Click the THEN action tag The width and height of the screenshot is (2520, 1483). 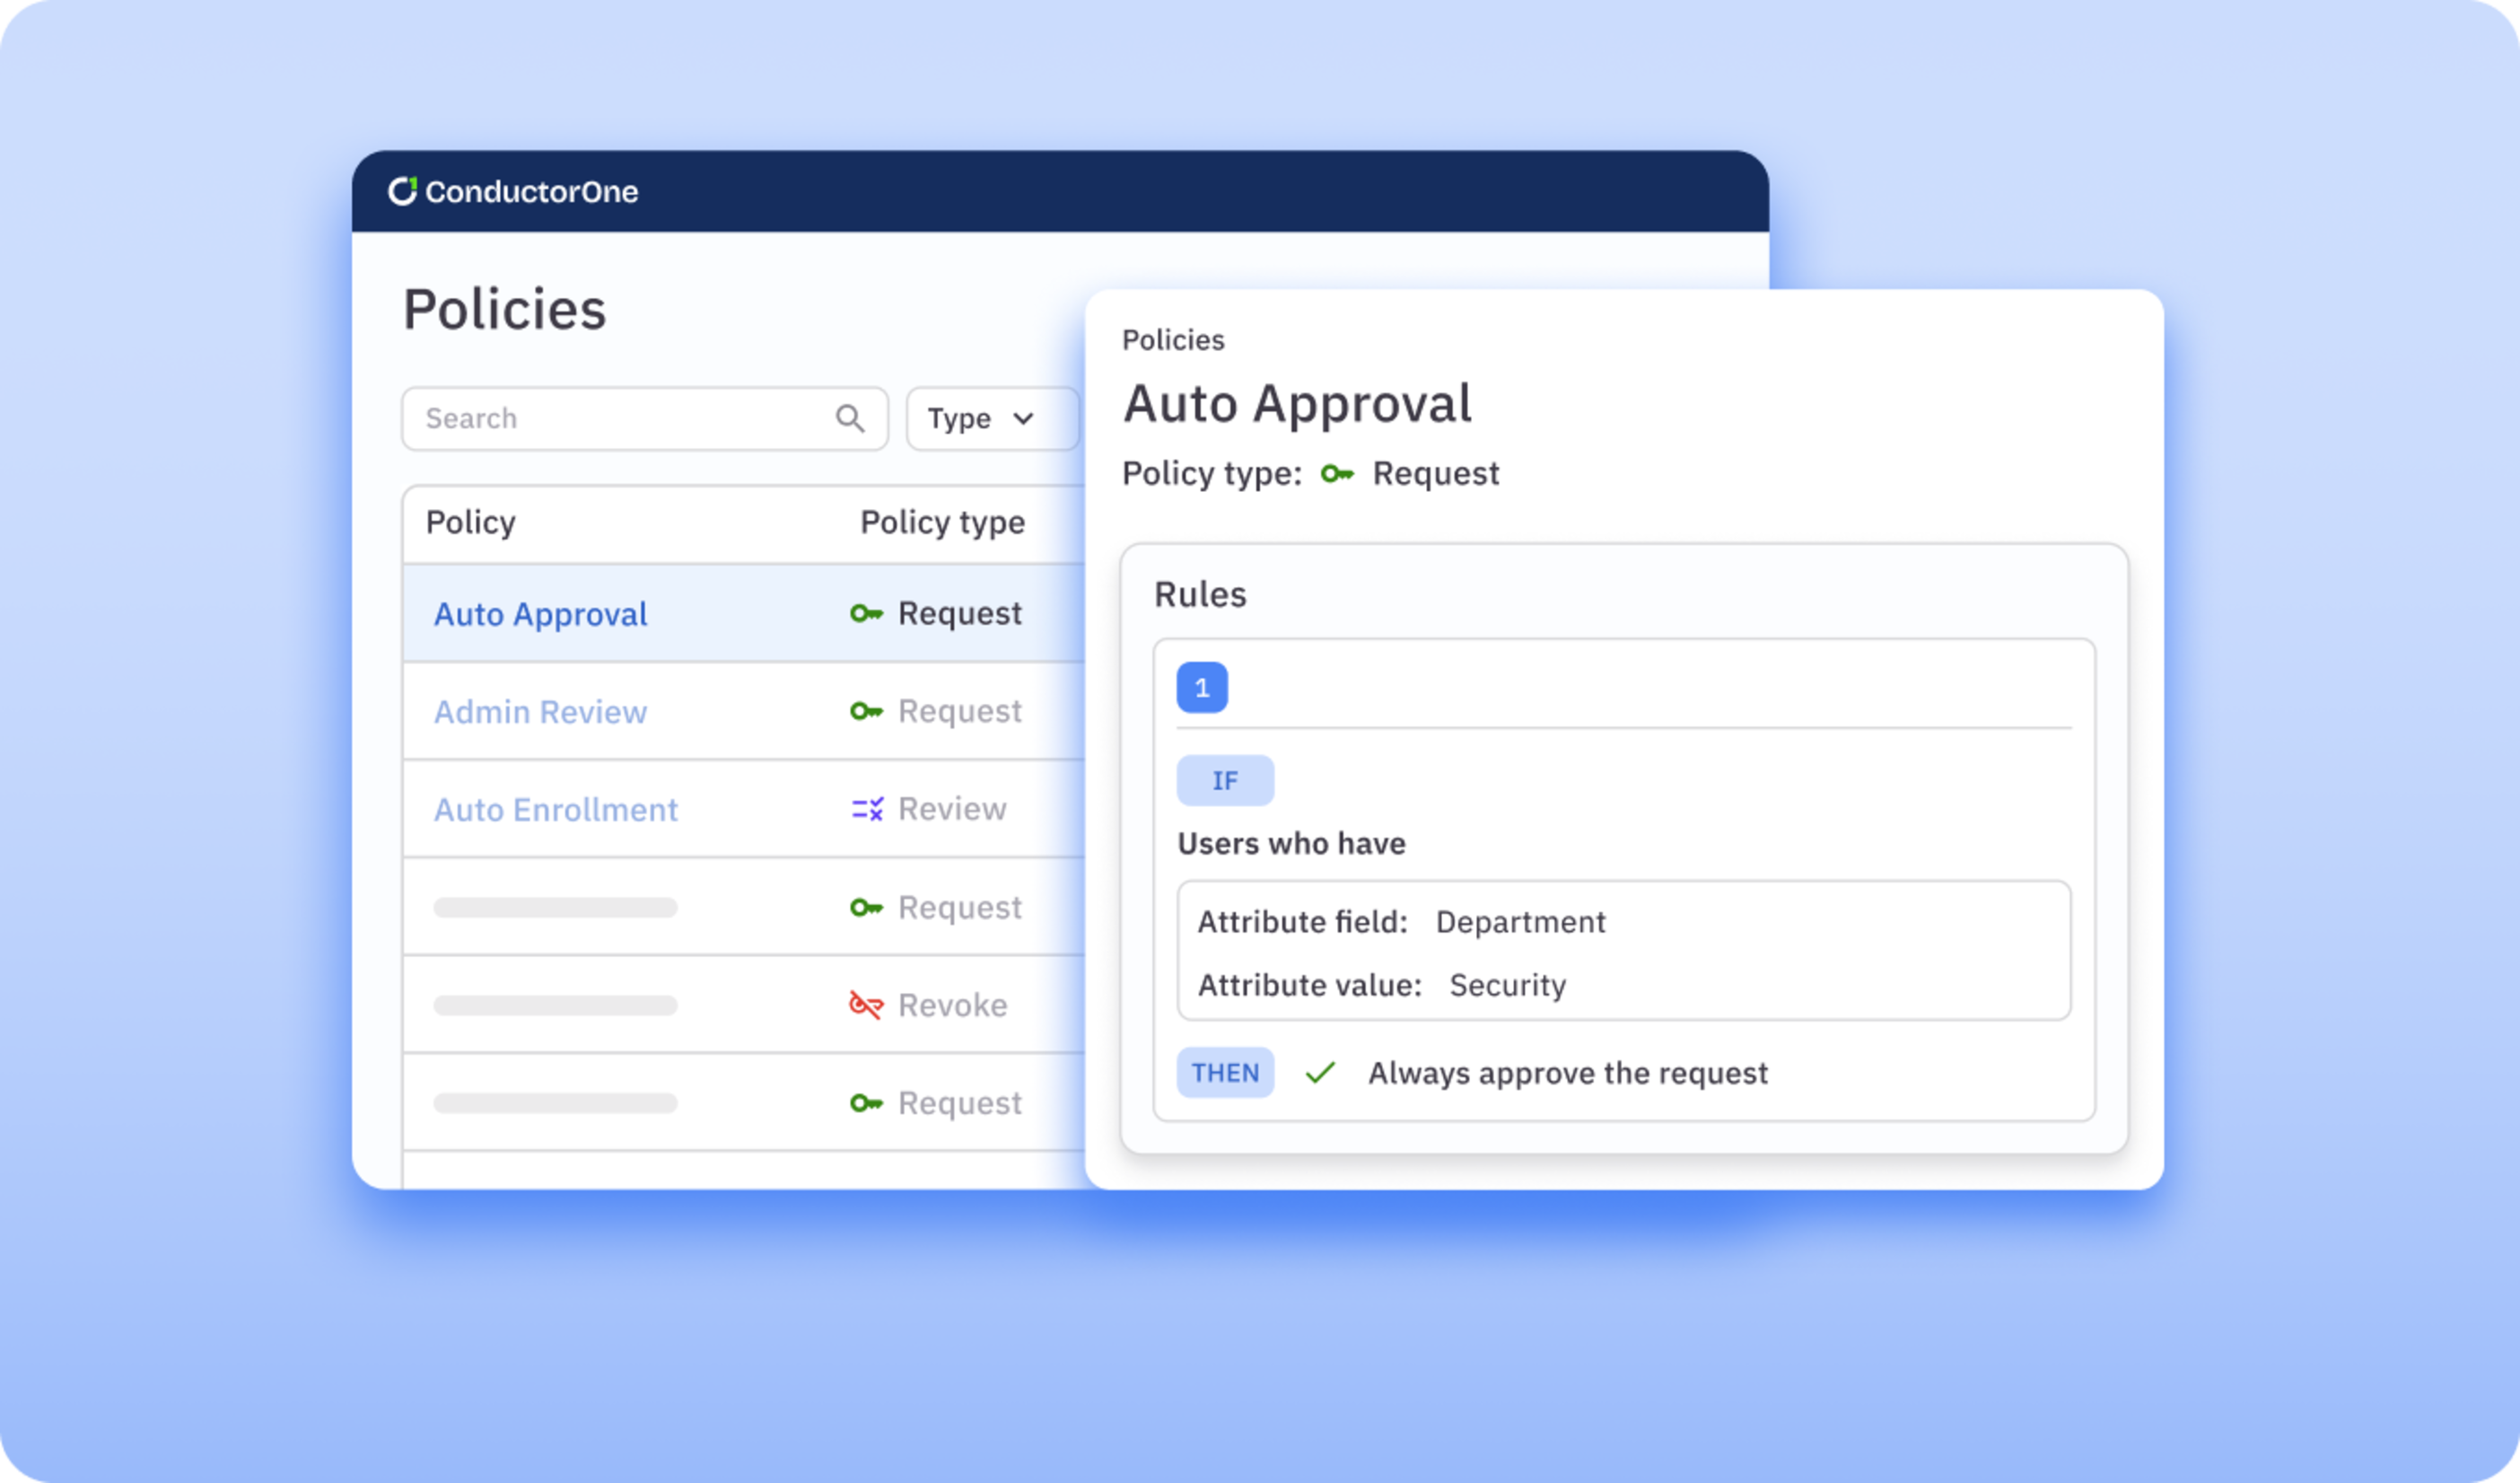(1225, 1073)
